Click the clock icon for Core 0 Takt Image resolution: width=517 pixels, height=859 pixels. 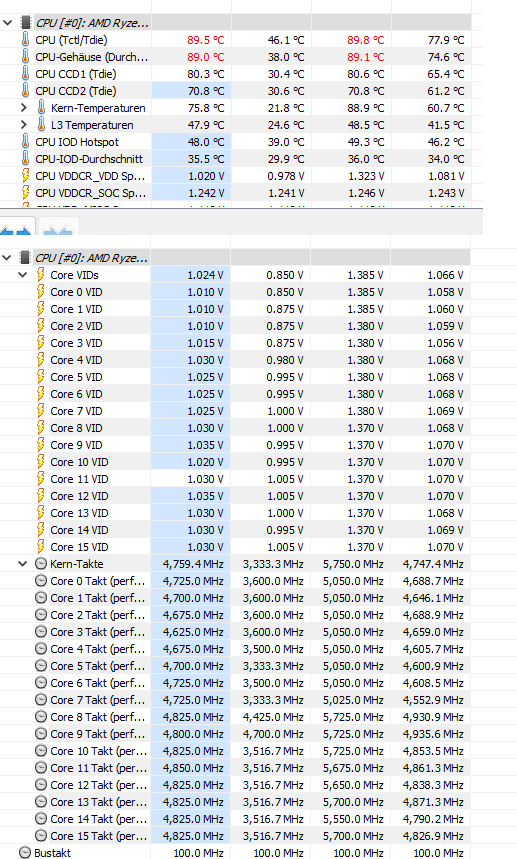(41, 580)
